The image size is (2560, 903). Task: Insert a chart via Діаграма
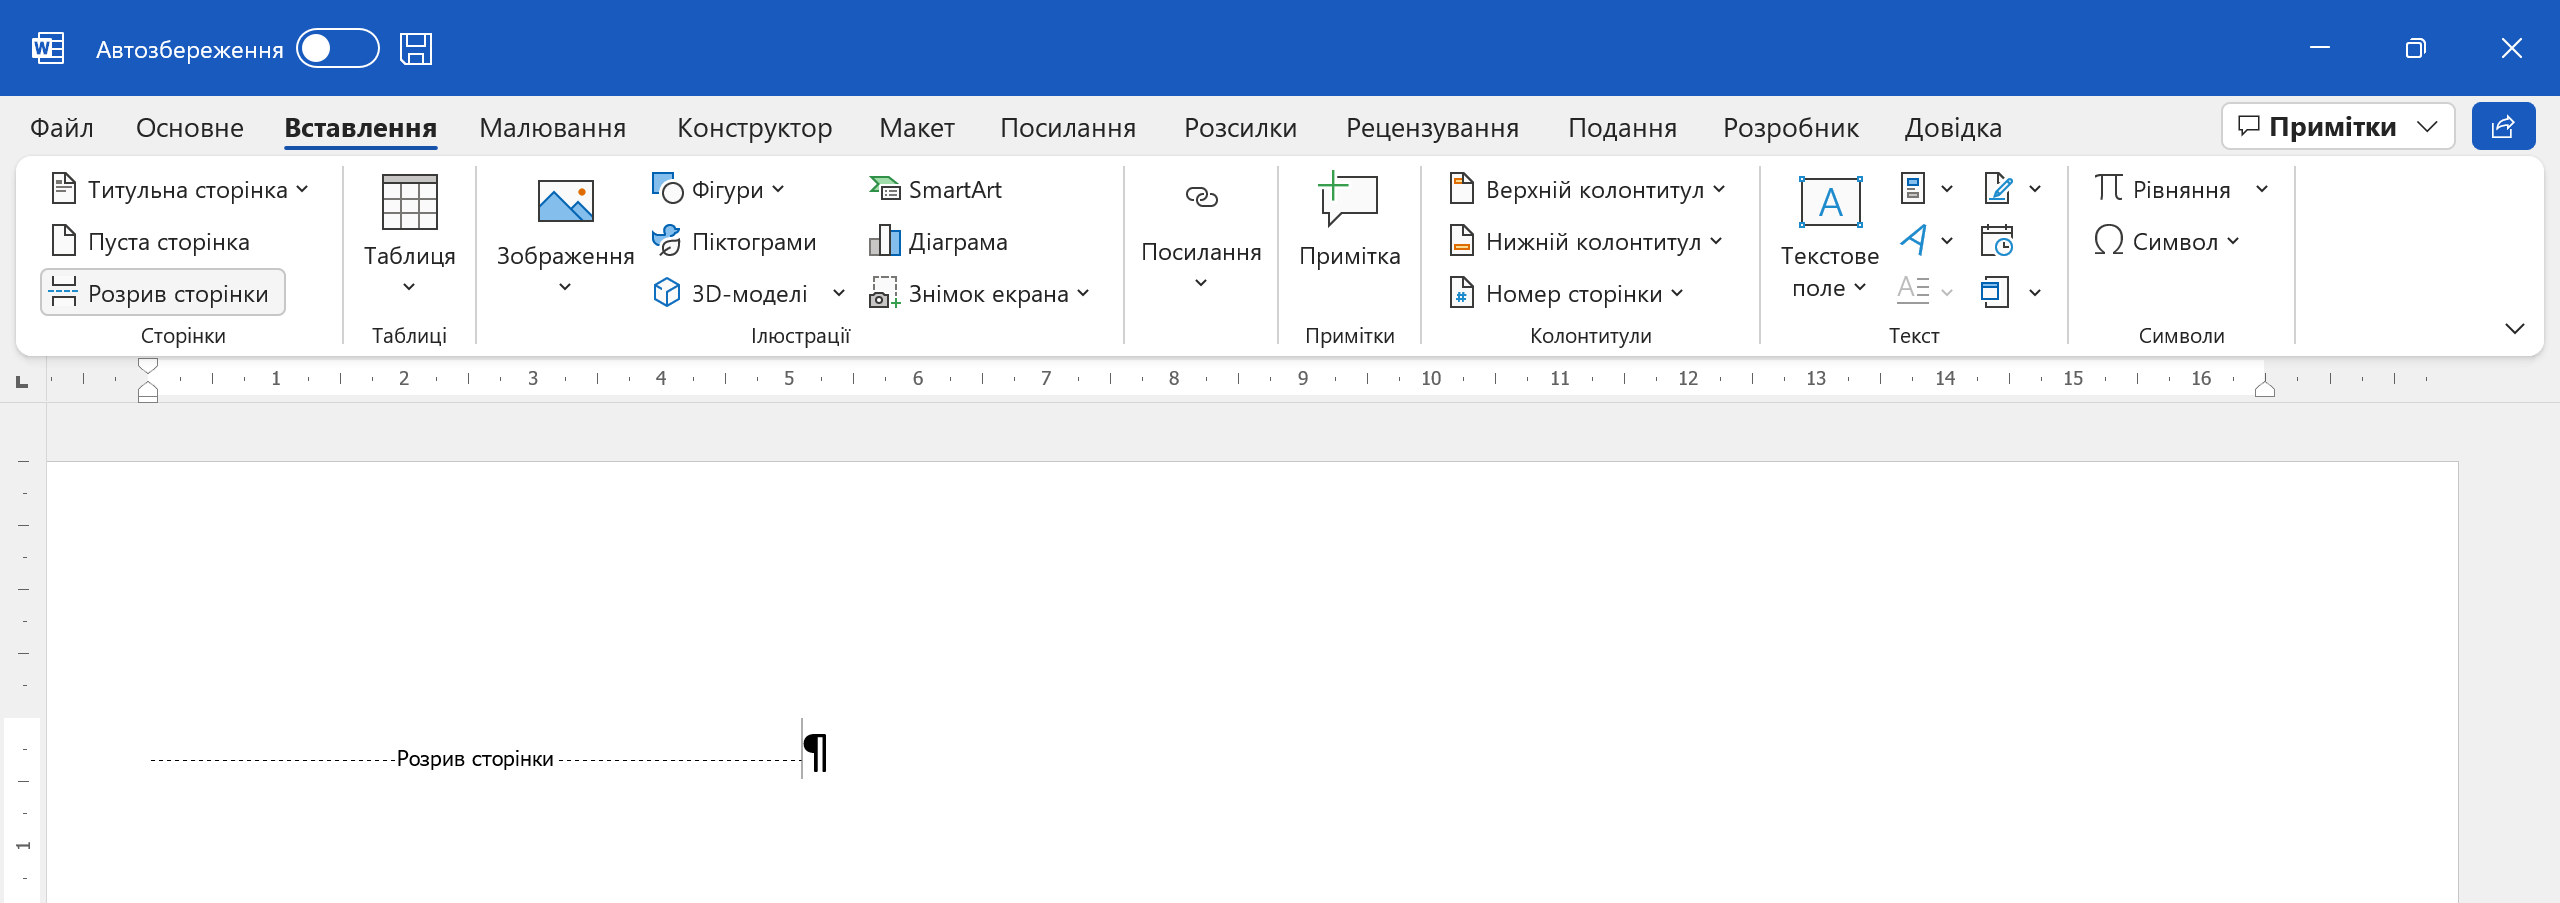pyautogui.click(x=938, y=240)
